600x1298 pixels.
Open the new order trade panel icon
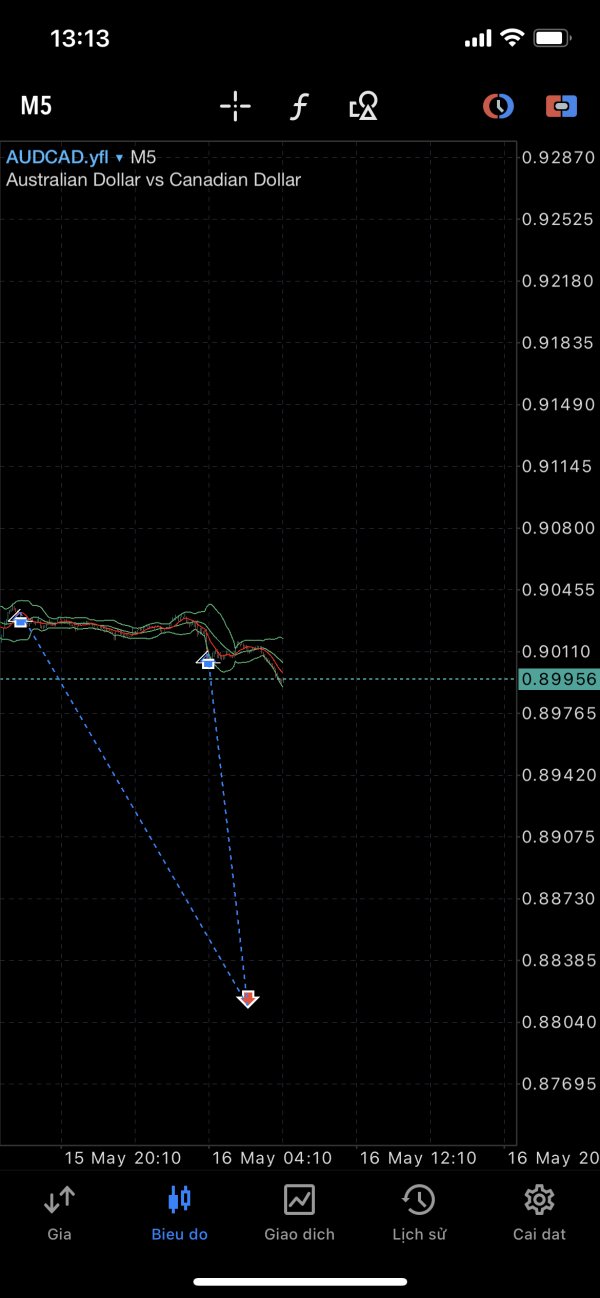pos(561,106)
